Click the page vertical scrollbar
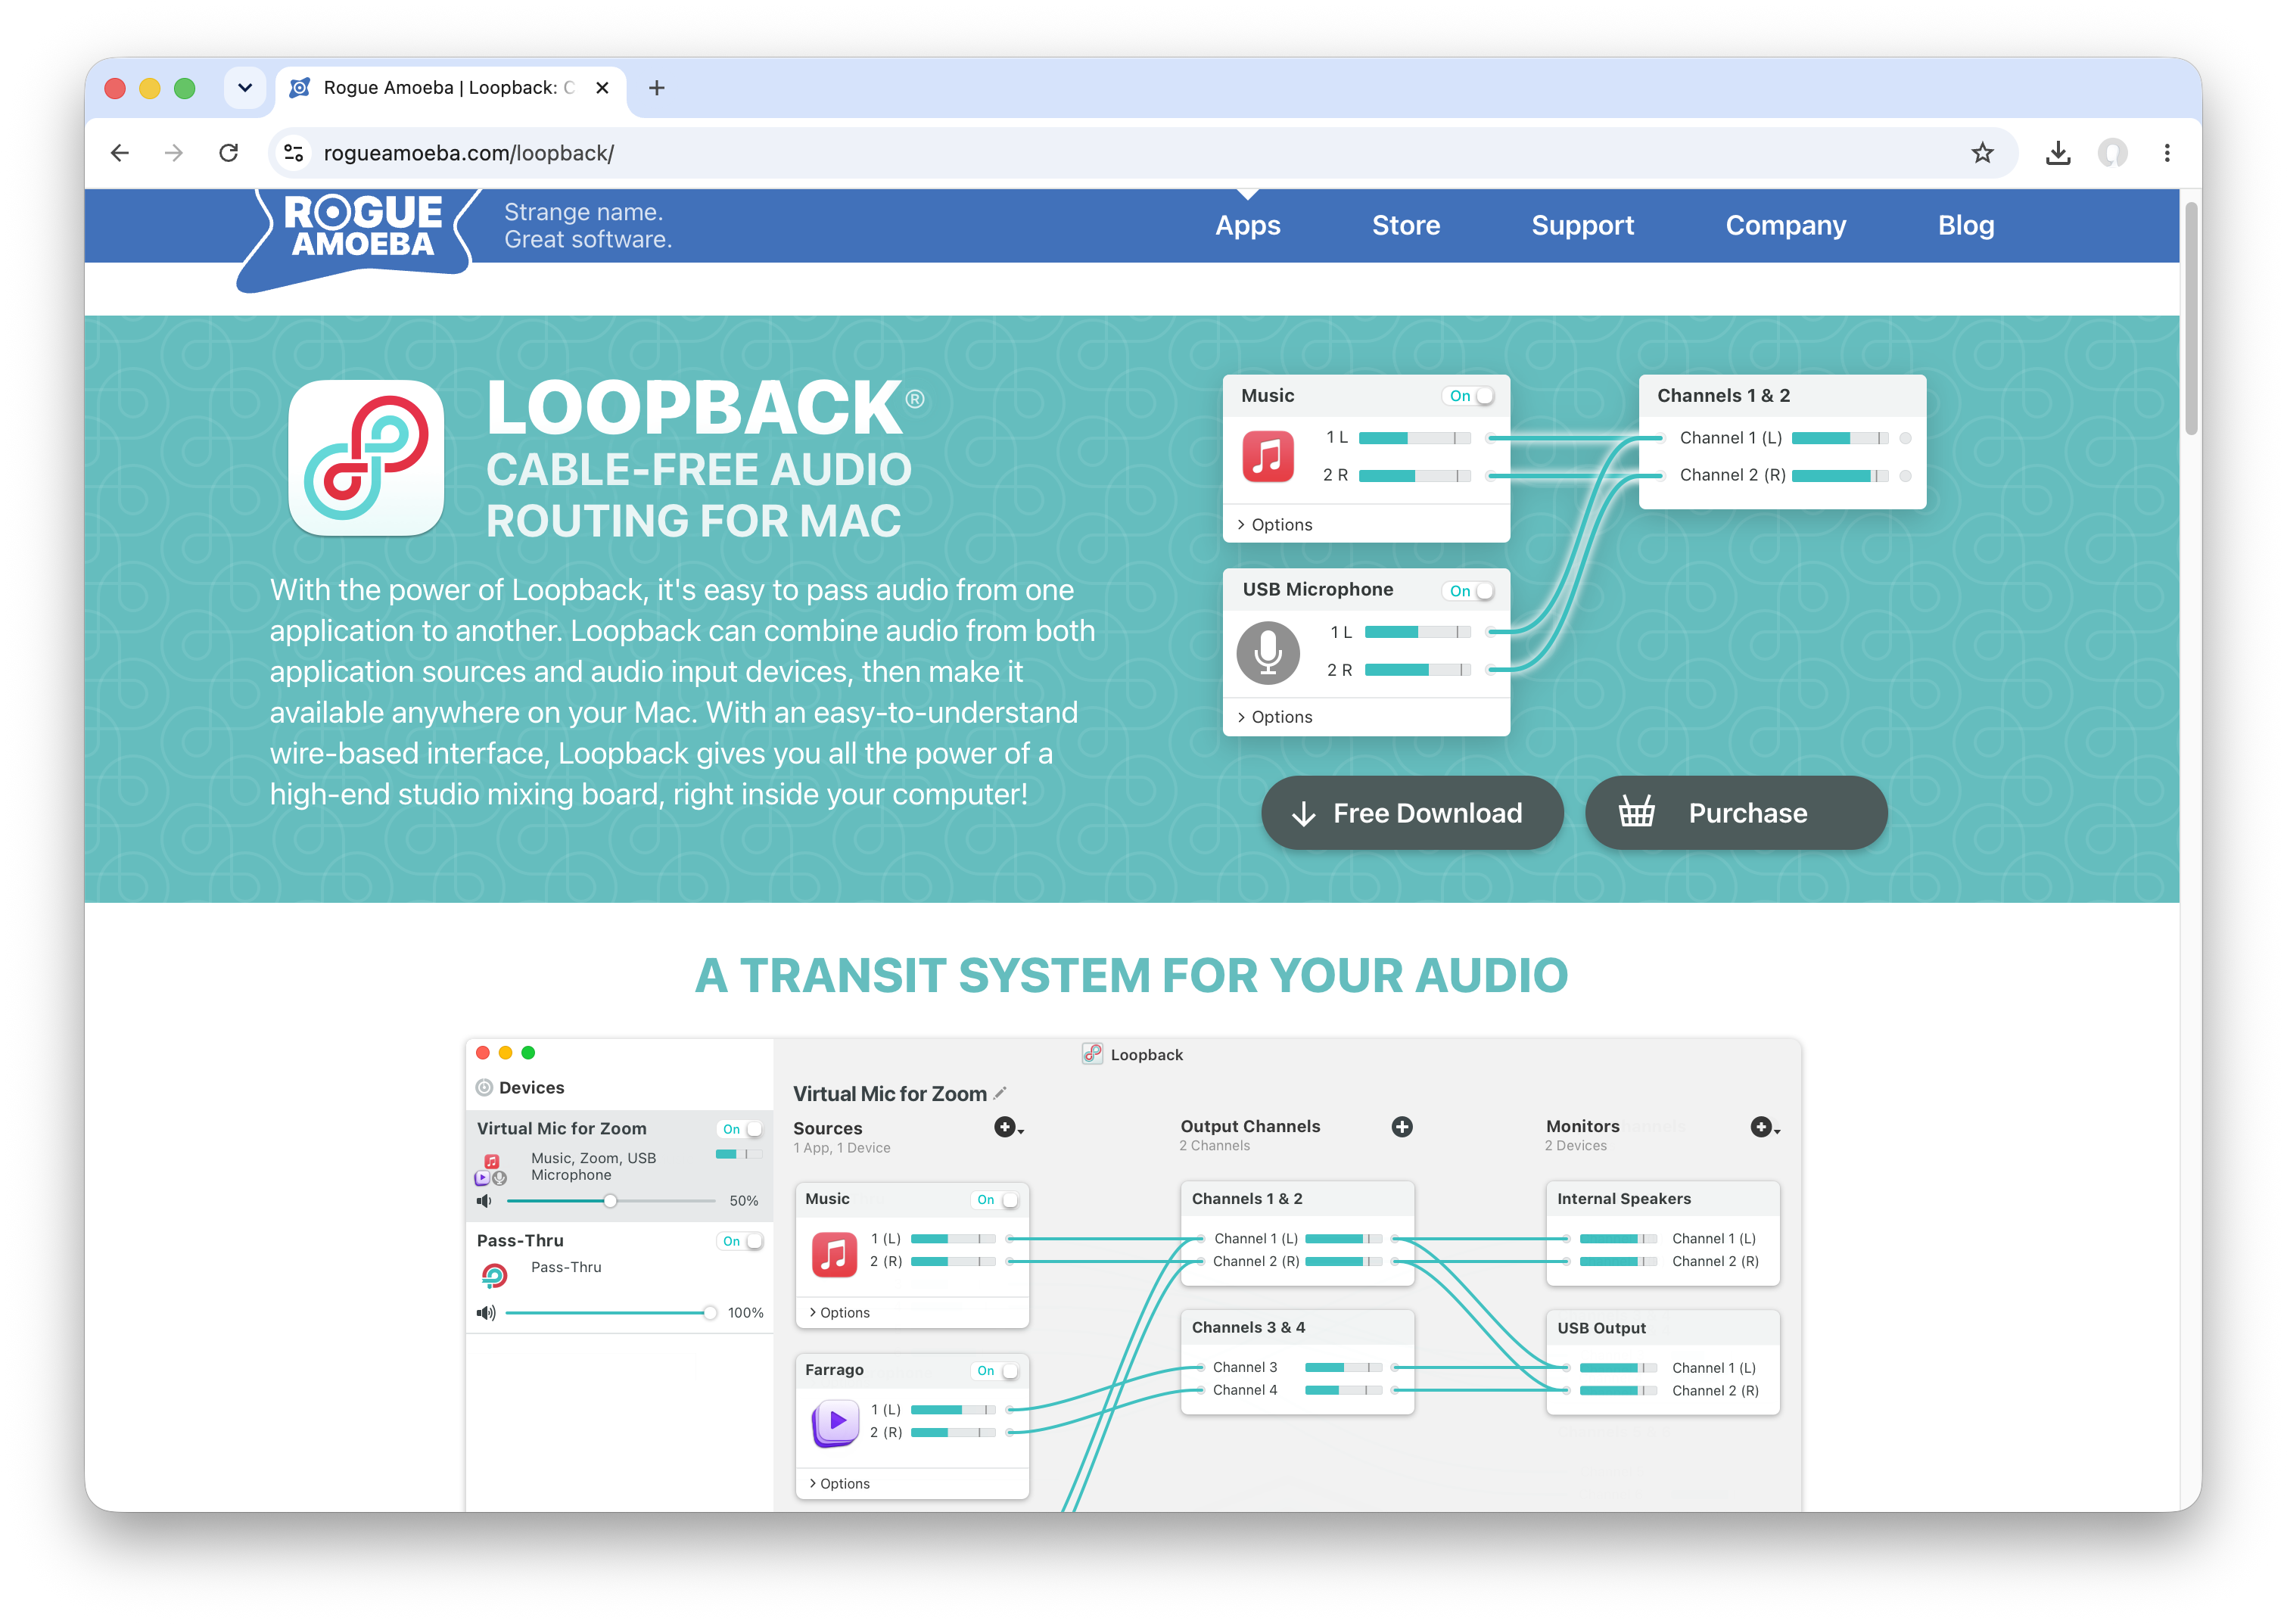Image resolution: width=2287 pixels, height=1624 pixels. [2191, 318]
